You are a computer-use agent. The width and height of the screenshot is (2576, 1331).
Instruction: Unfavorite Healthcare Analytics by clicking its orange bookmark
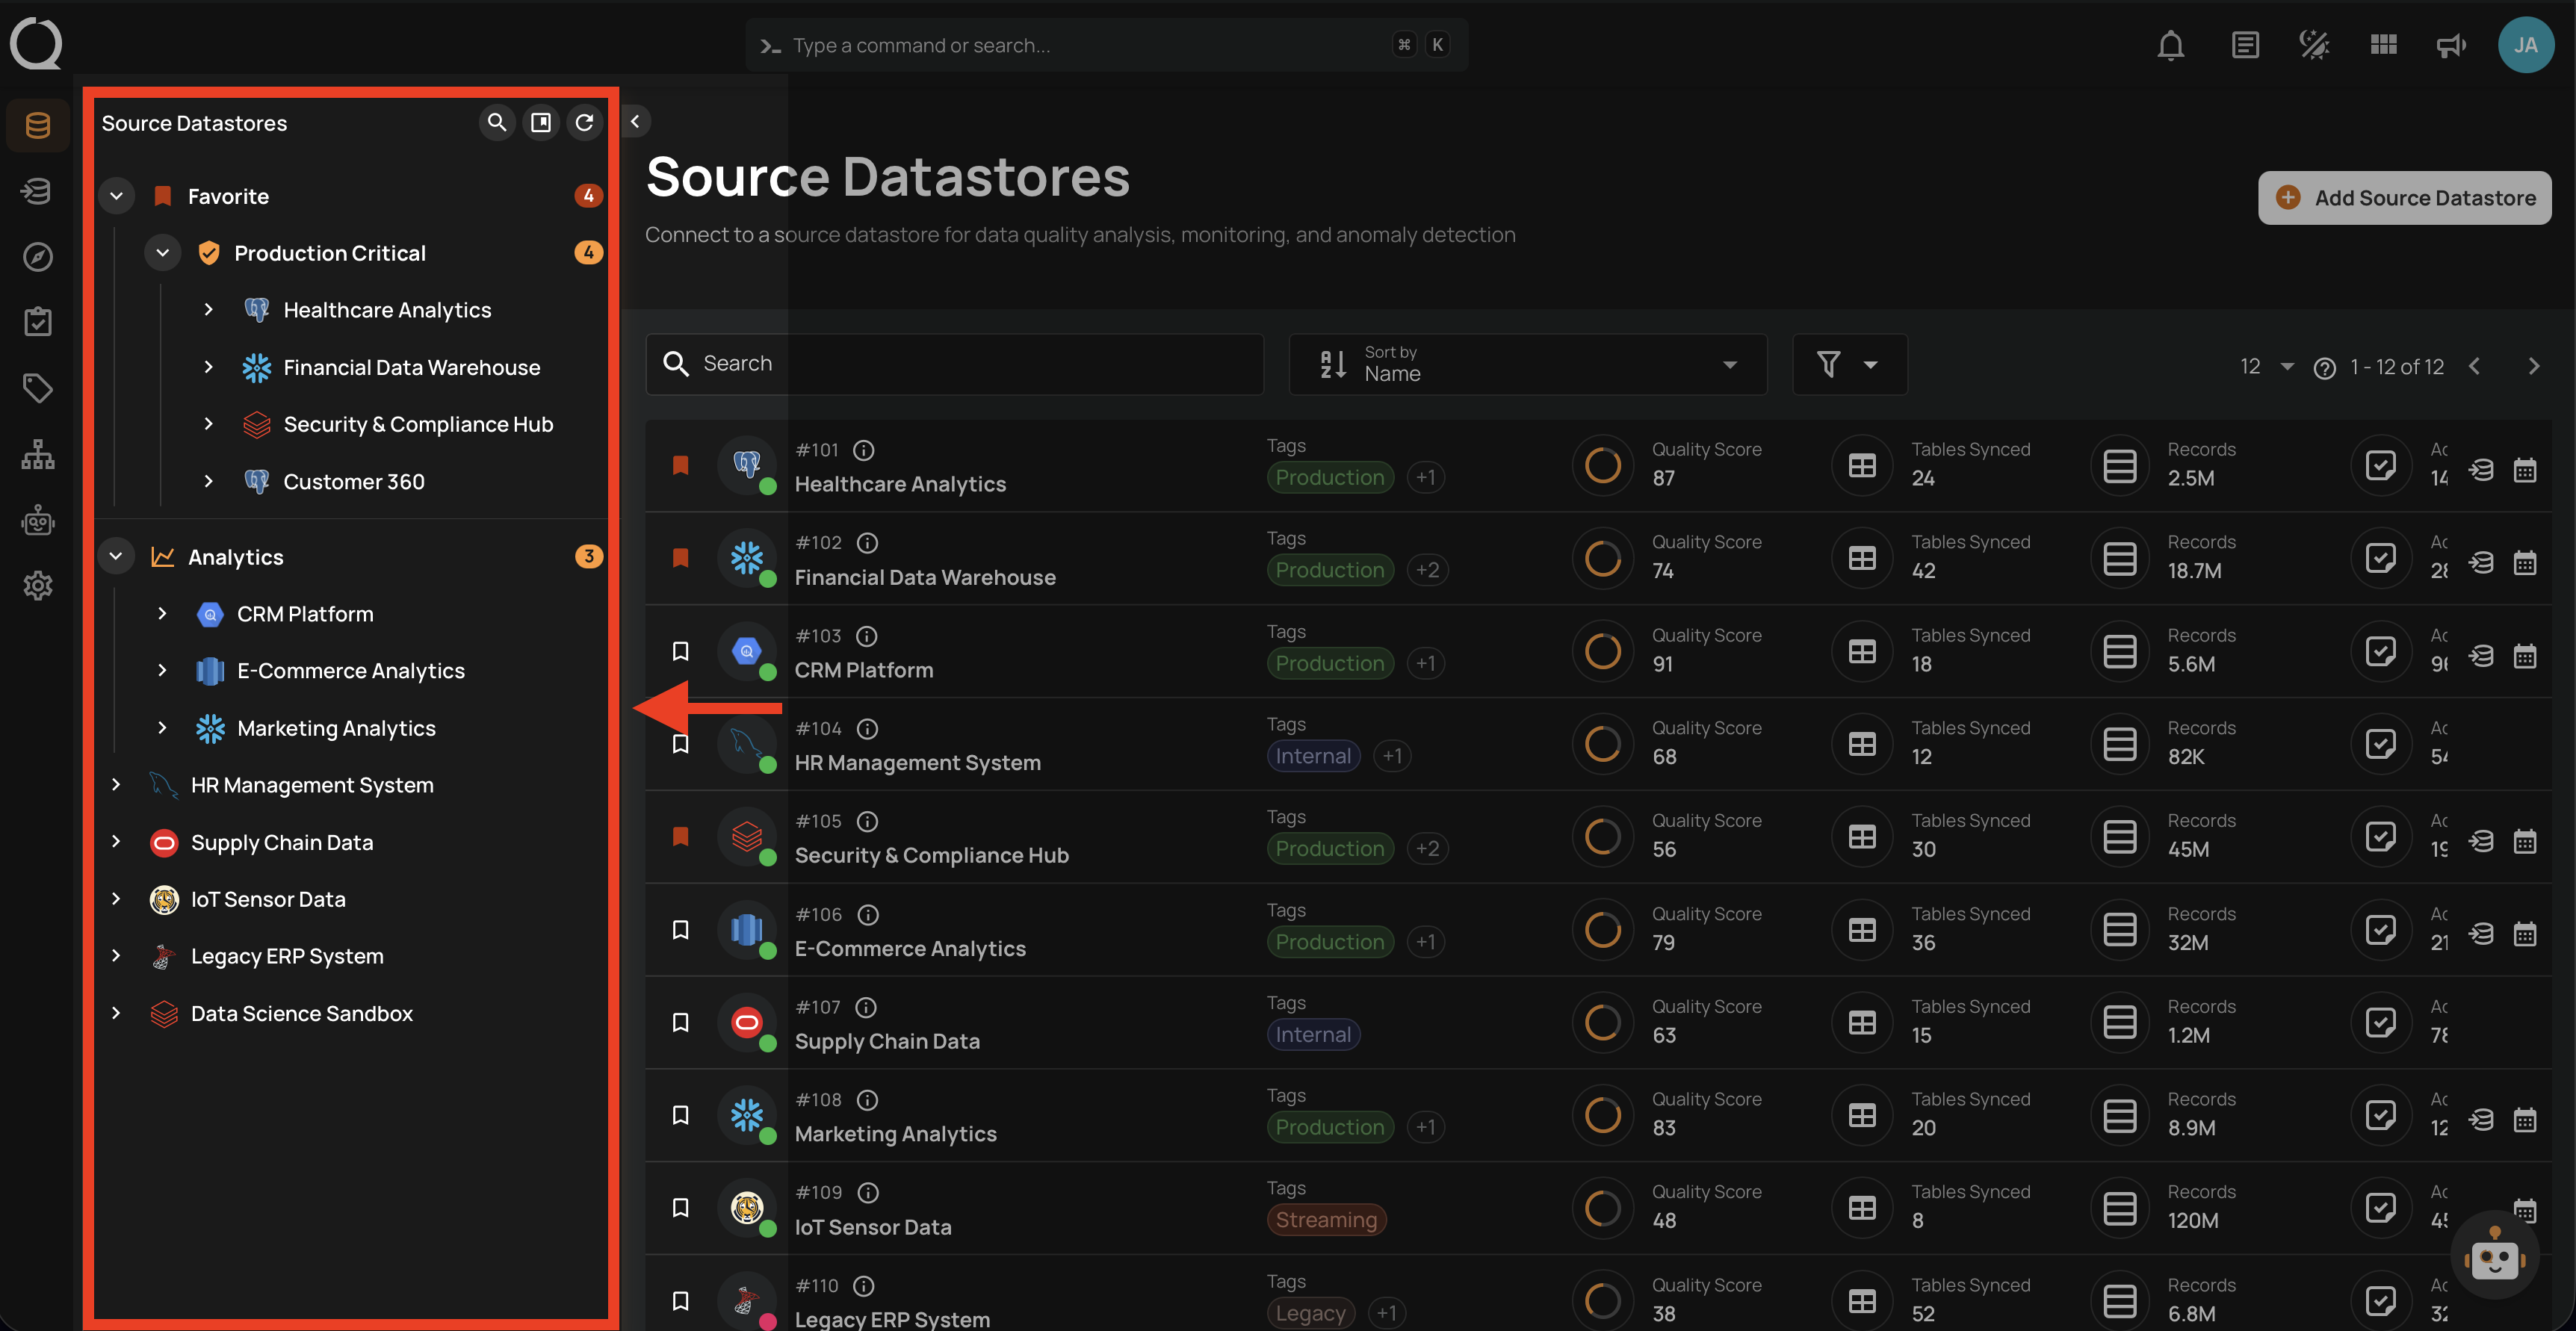click(x=681, y=465)
